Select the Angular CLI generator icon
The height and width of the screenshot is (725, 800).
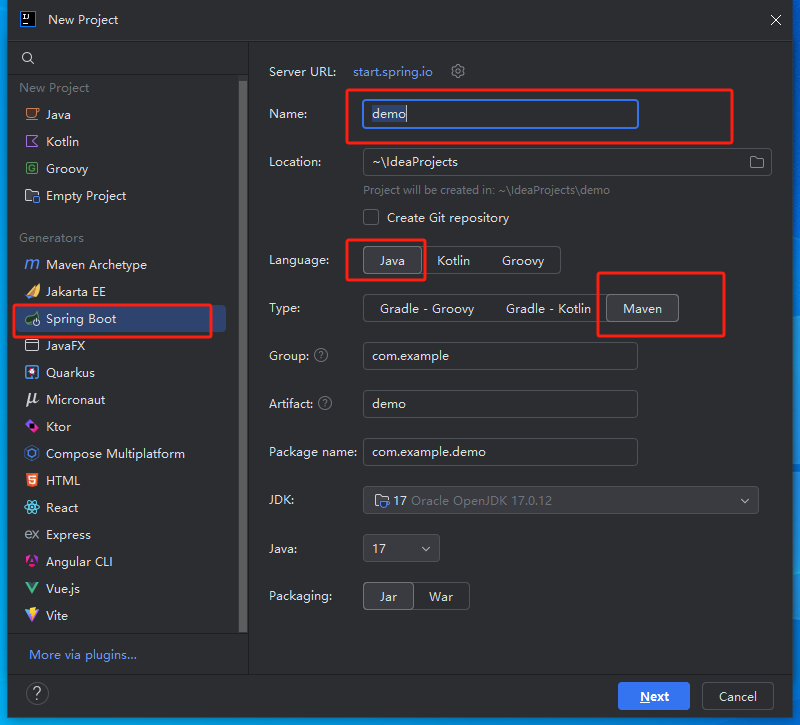click(32, 561)
